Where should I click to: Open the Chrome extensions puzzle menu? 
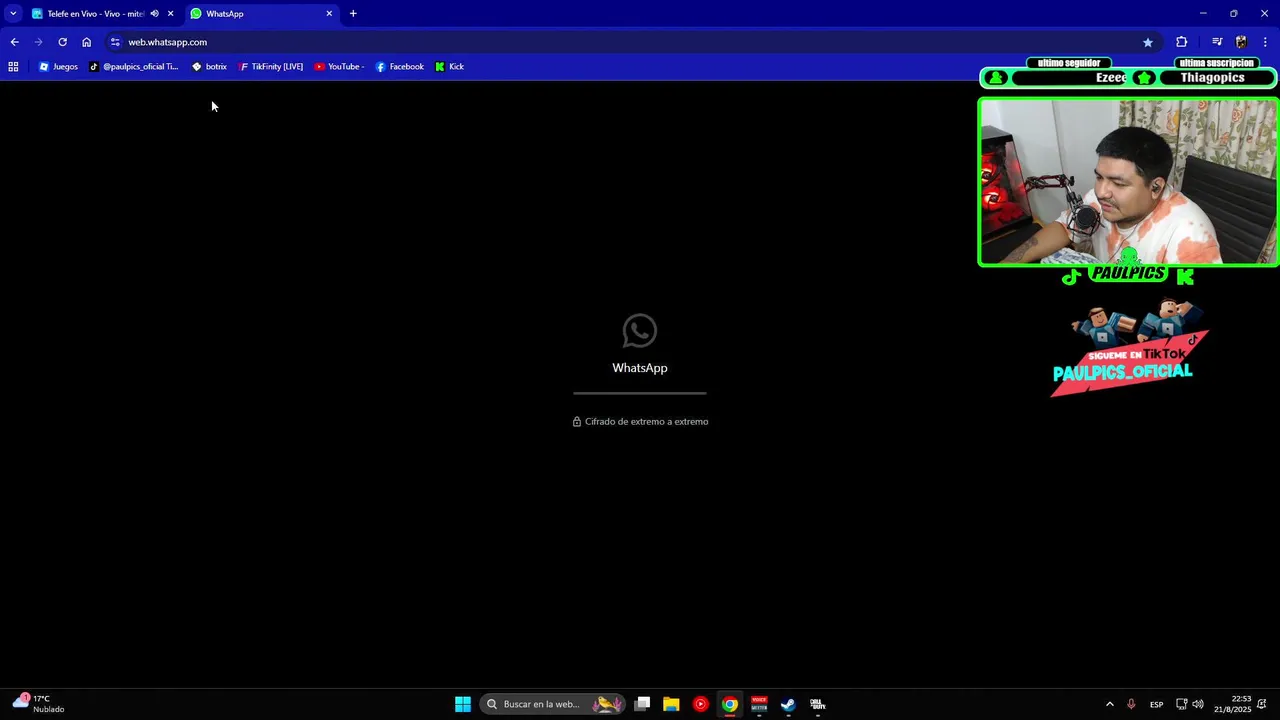pyautogui.click(x=1182, y=42)
